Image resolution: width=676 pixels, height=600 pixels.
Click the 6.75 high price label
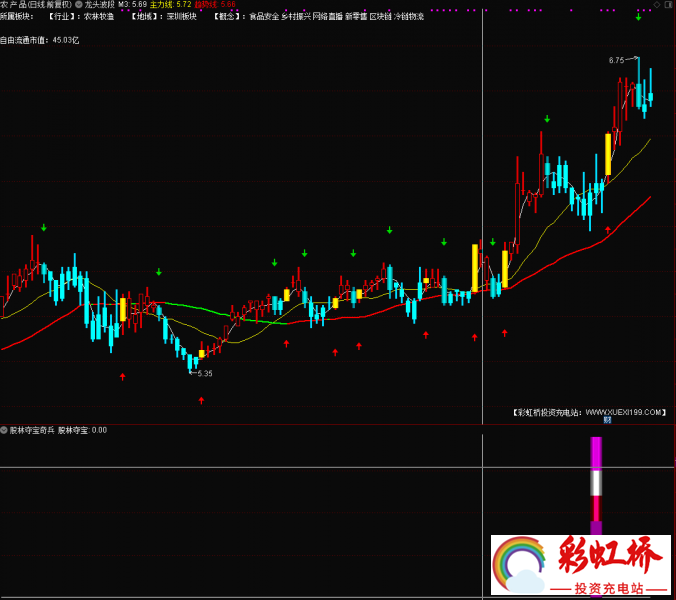pyautogui.click(x=616, y=60)
